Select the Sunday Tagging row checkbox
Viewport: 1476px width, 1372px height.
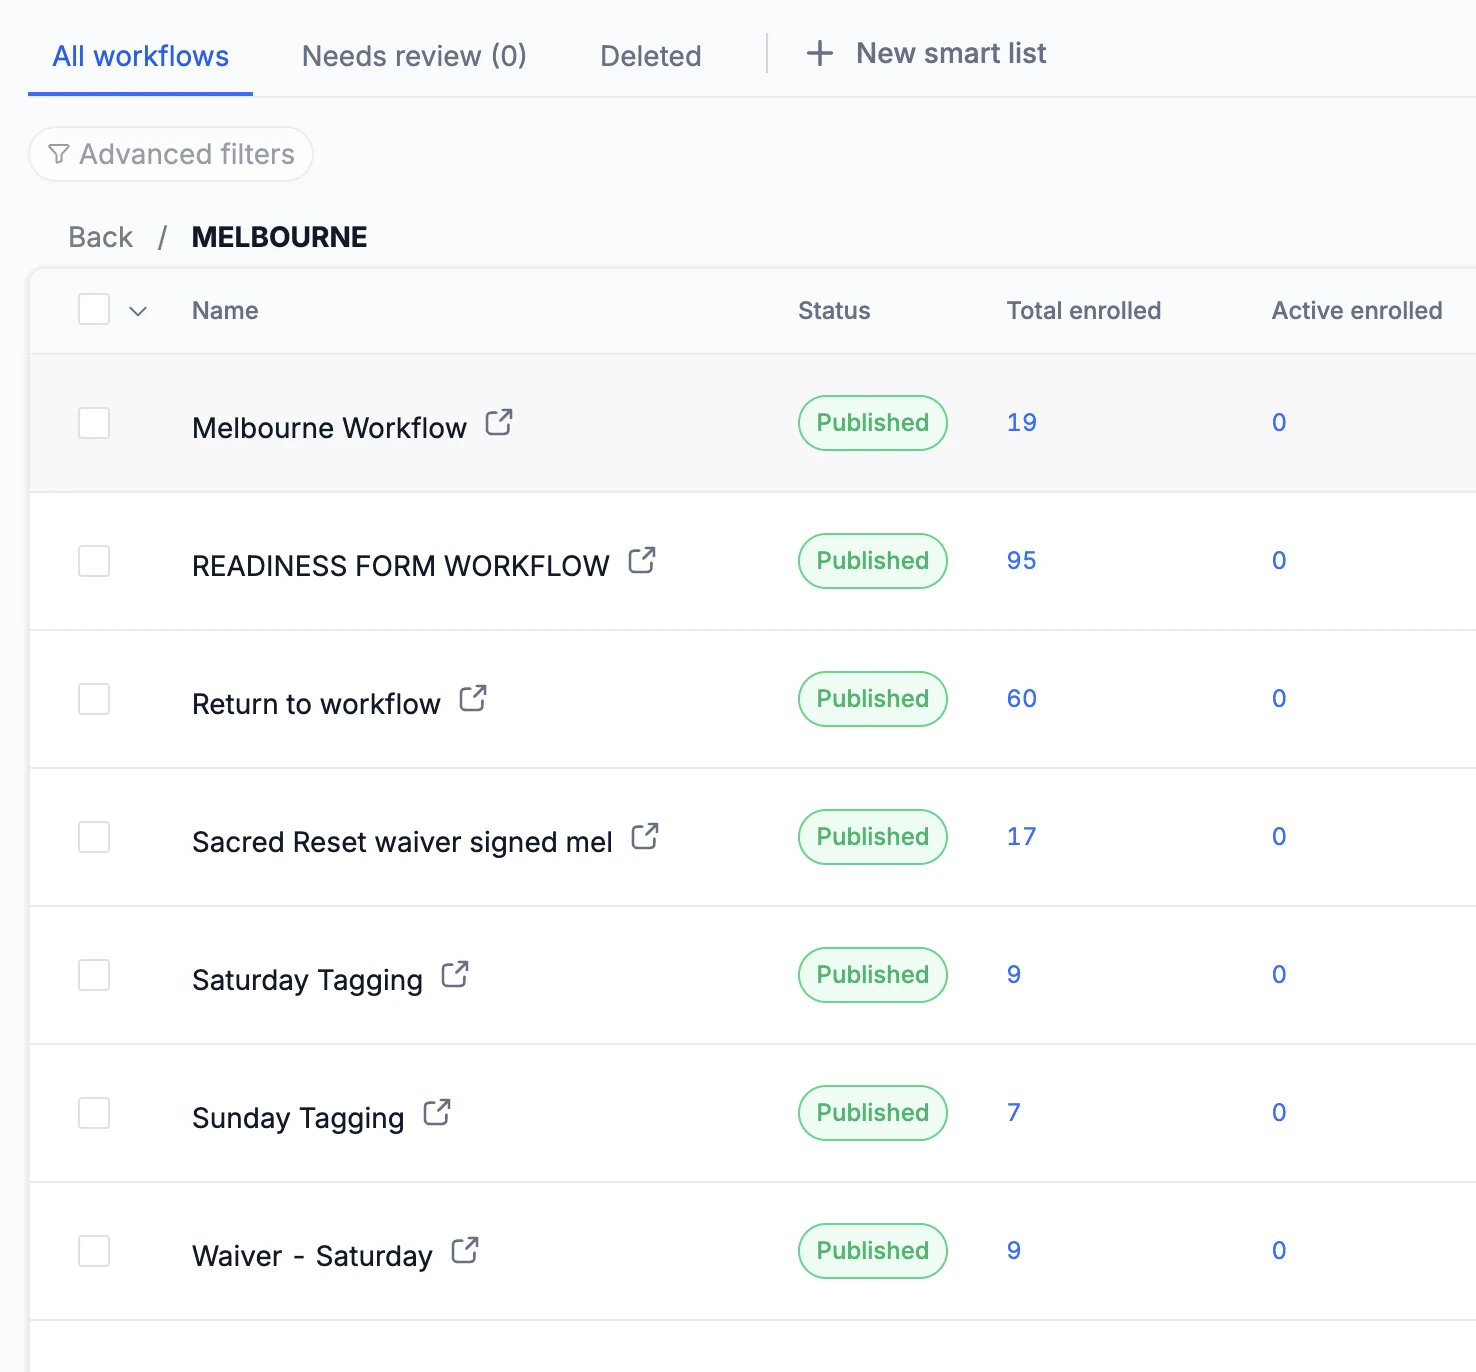(94, 1113)
